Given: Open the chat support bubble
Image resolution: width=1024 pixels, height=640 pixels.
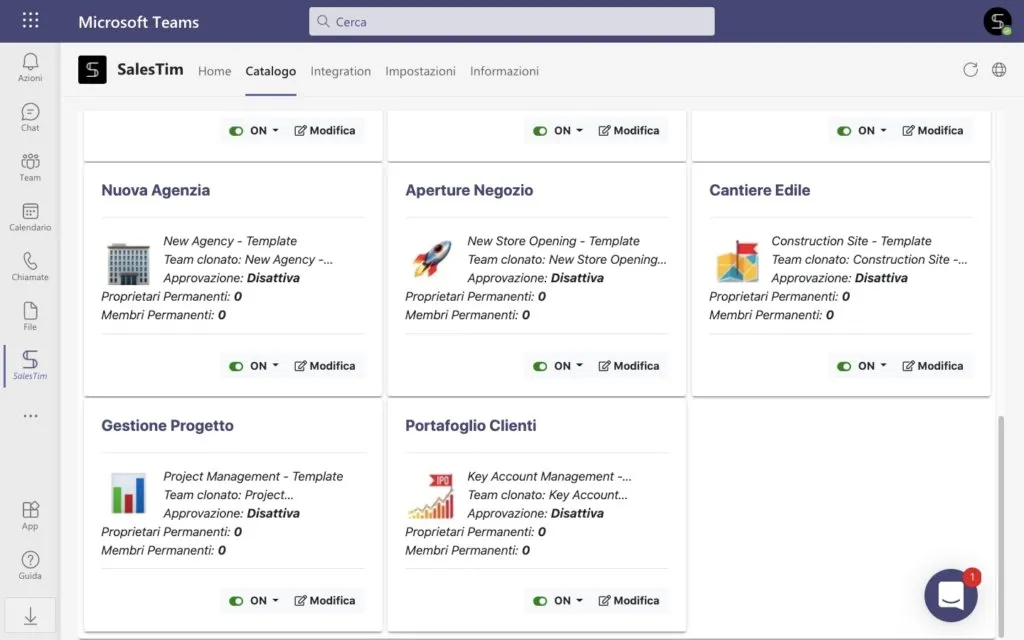Looking at the screenshot, I should (951, 595).
